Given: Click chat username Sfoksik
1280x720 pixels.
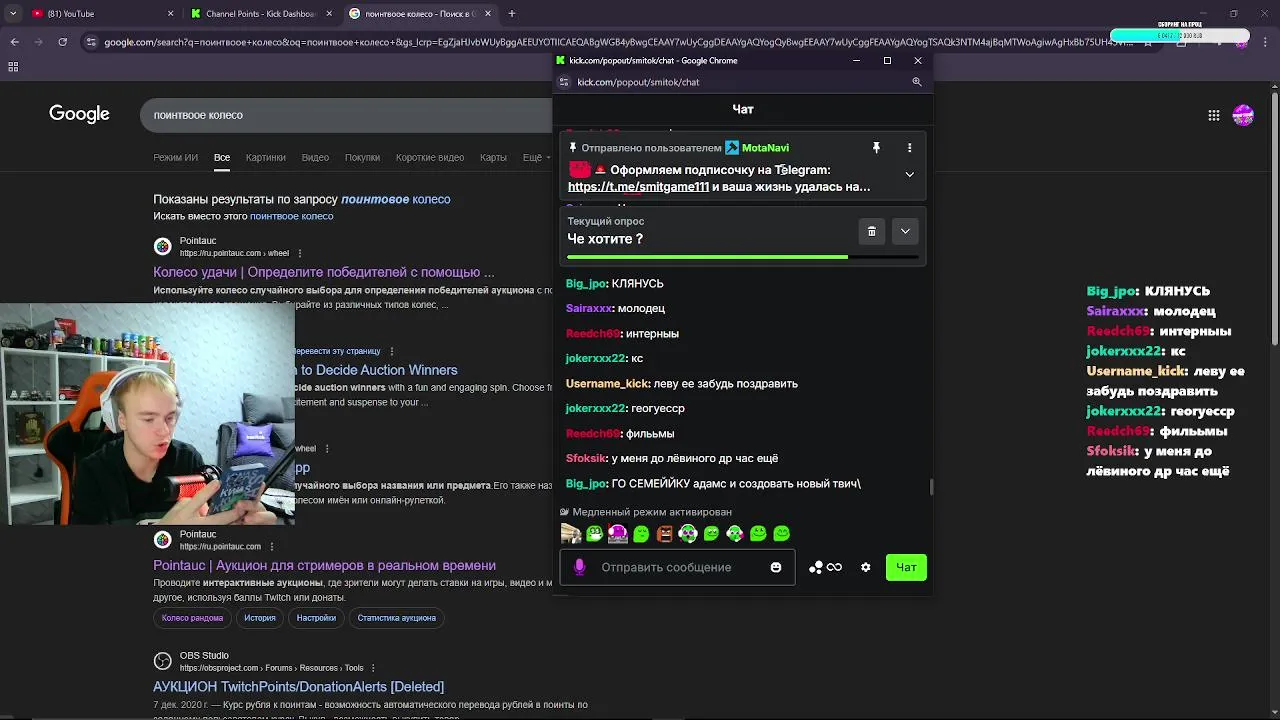Looking at the screenshot, I should point(586,459).
